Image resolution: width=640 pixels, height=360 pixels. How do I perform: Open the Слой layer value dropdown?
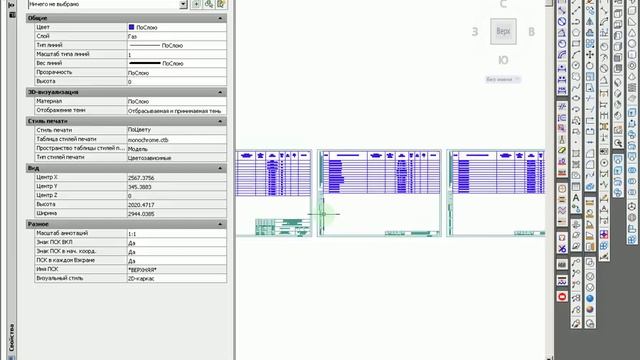(177, 36)
